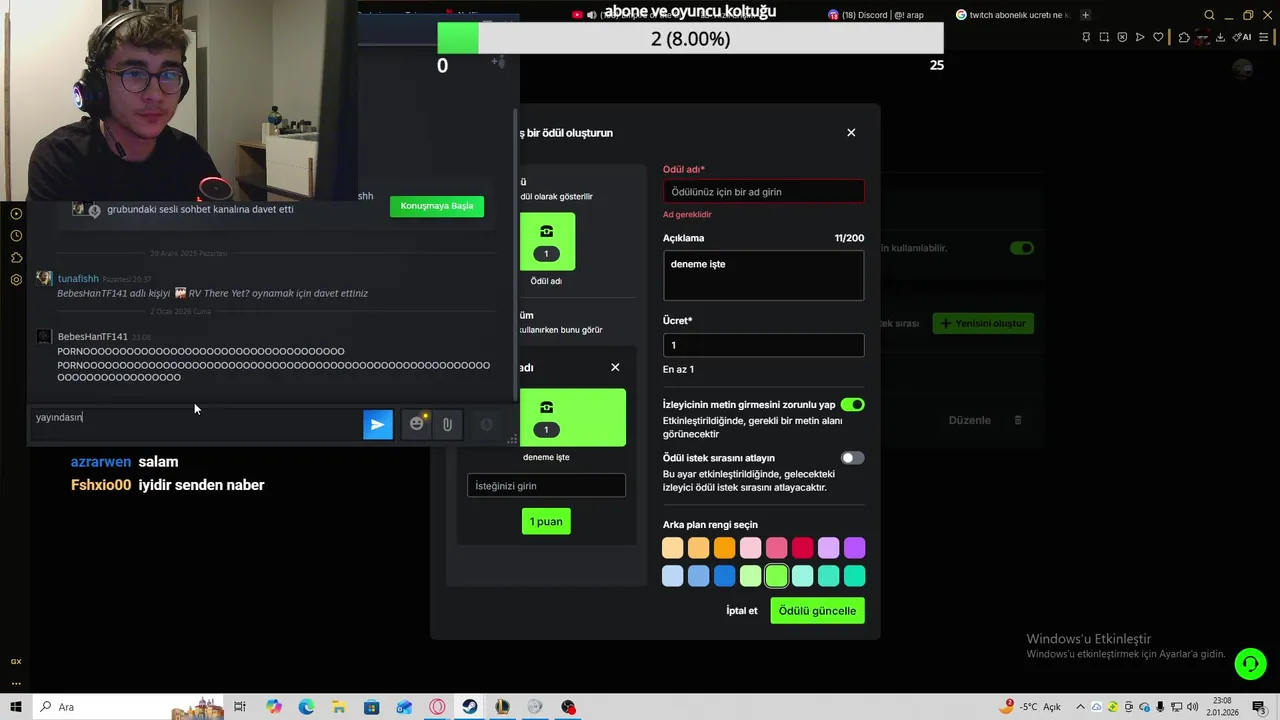This screenshot has width=1280, height=720.
Task: Open the browser easy setup menu icon
Action: pyautogui.click(x=1266, y=38)
